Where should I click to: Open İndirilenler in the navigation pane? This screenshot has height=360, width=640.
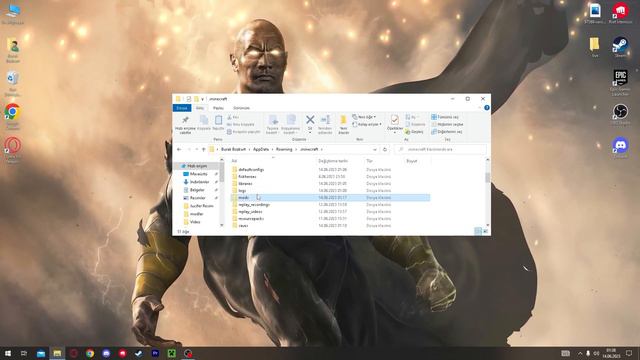point(200,182)
